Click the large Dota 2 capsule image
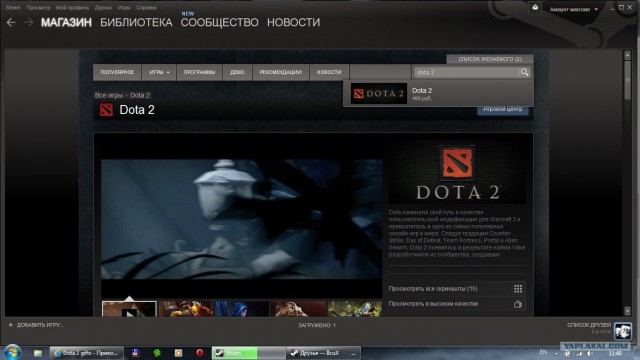This screenshot has height=360, width=640. pos(457,173)
